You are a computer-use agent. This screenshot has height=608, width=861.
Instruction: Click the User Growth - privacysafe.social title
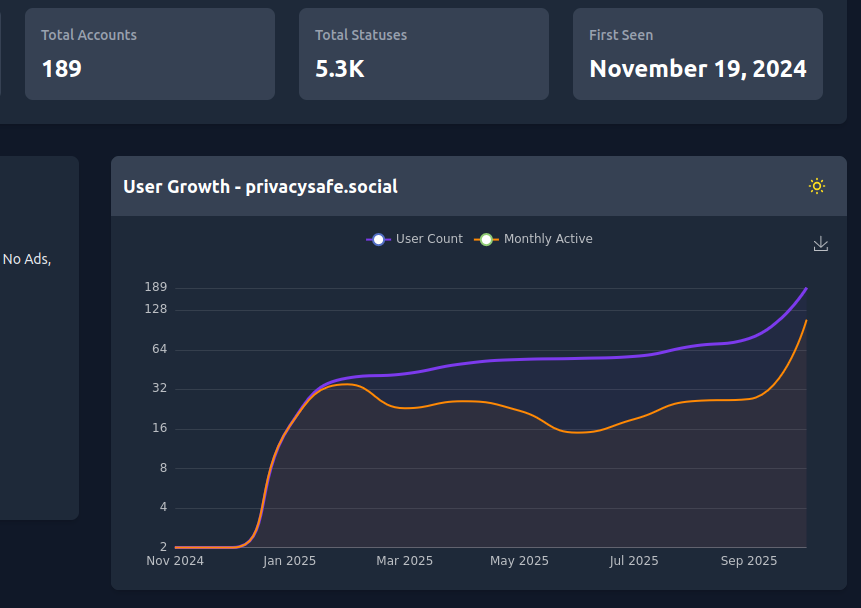(x=260, y=186)
